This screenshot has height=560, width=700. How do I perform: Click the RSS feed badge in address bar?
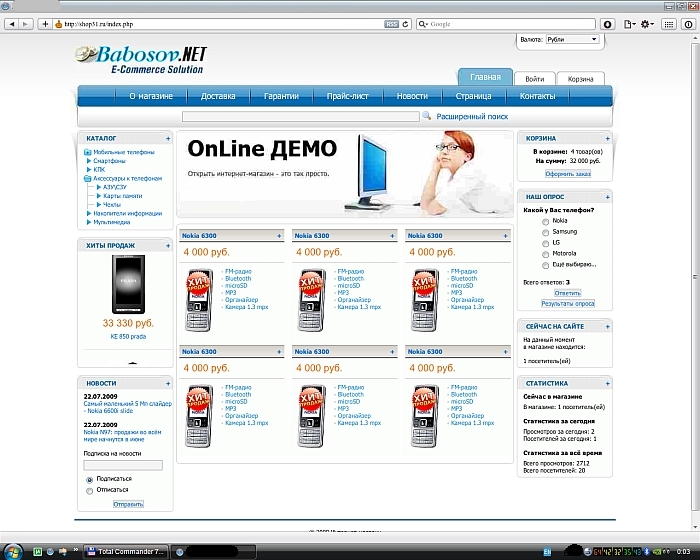click(392, 24)
